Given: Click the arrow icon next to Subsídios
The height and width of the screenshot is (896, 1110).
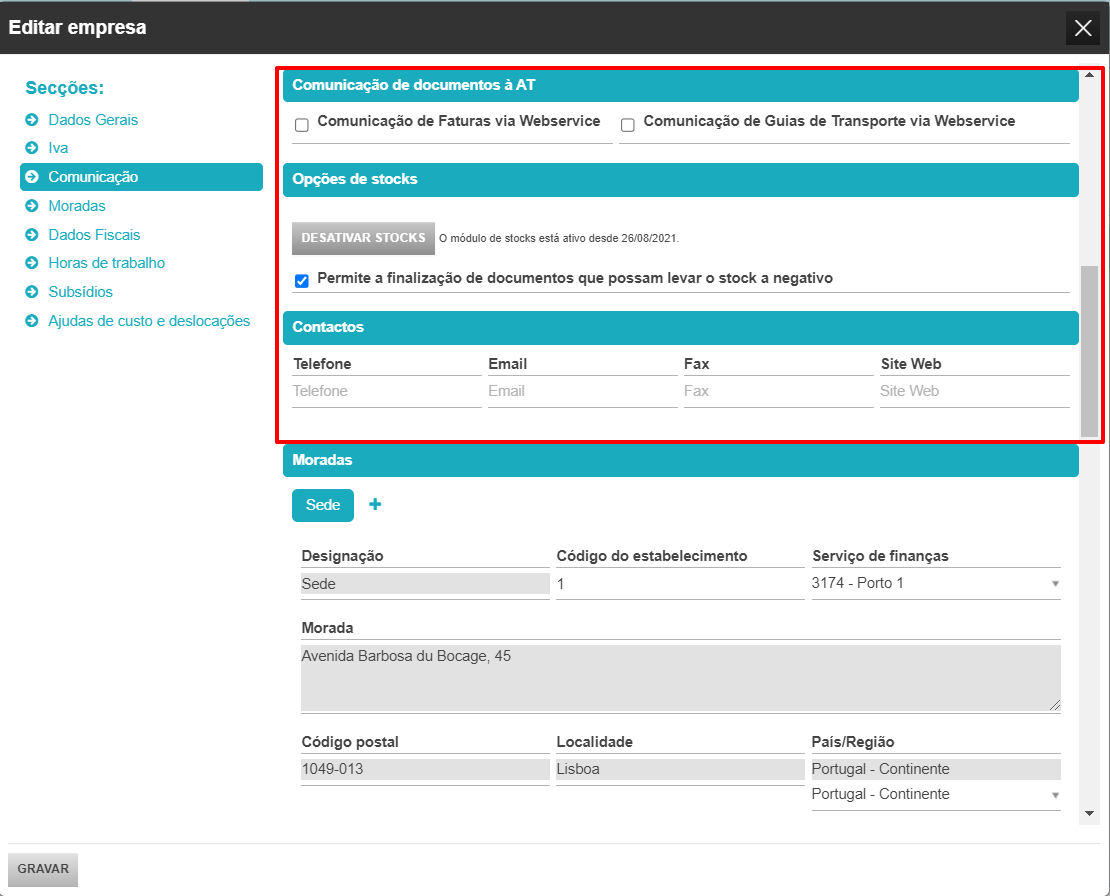Looking at the screenshot, I should click(32, 292).
